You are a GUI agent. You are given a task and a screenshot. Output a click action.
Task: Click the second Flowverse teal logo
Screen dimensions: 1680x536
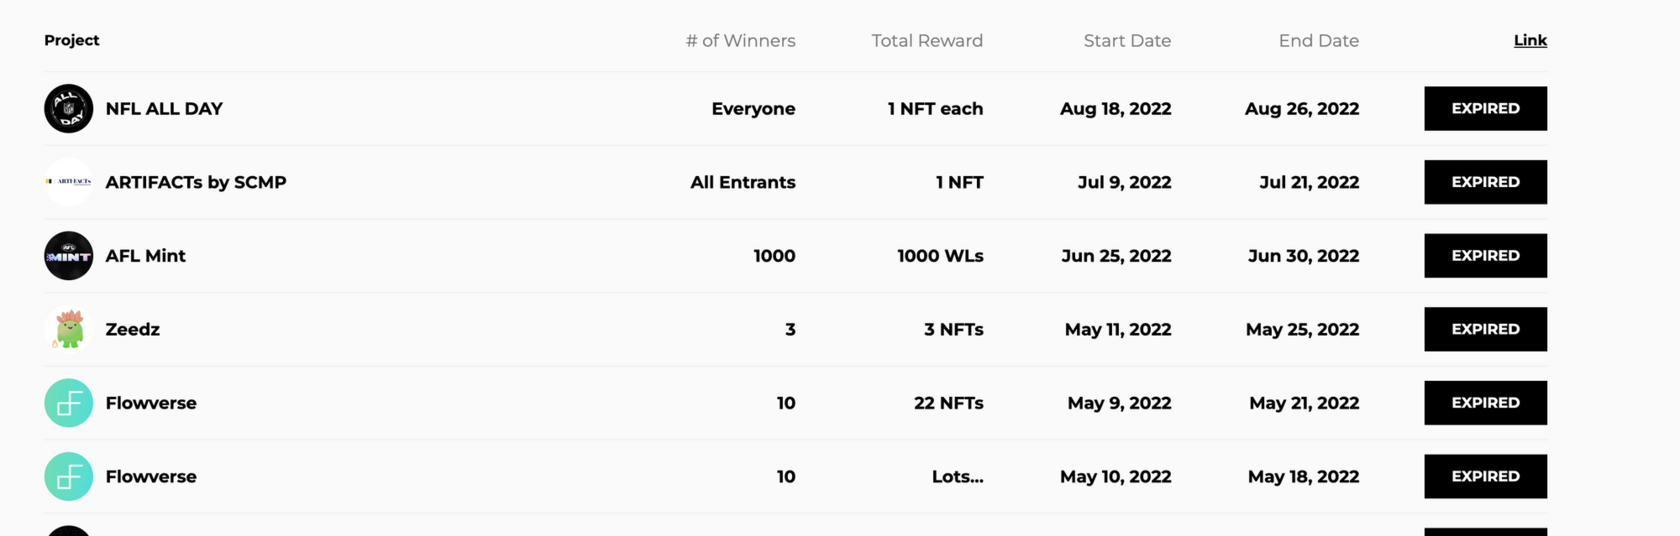coord(69,476)
